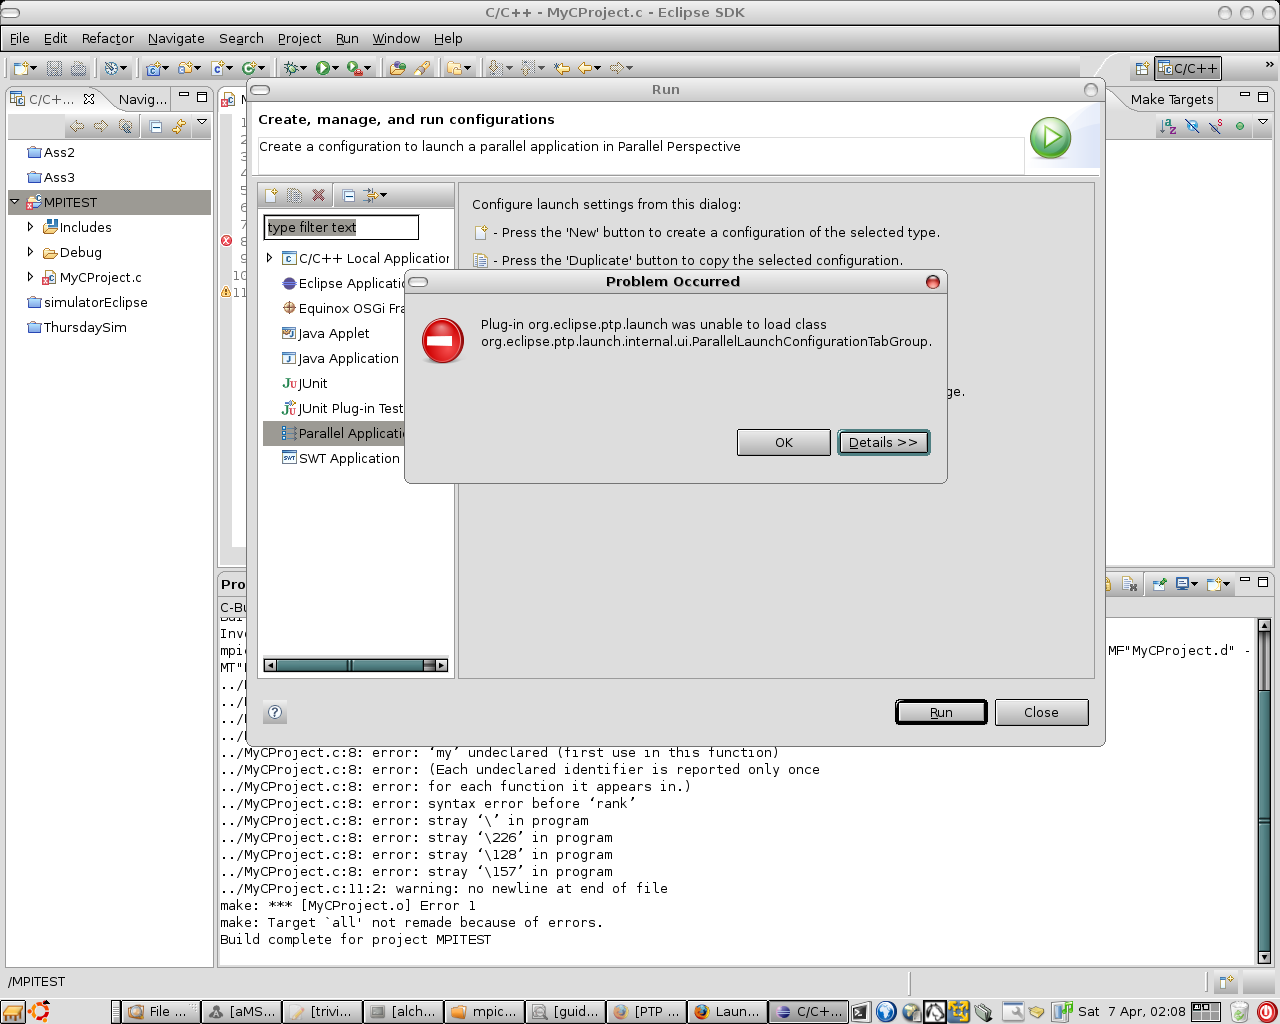Expand the Includes folder in MPITEST

30,227
